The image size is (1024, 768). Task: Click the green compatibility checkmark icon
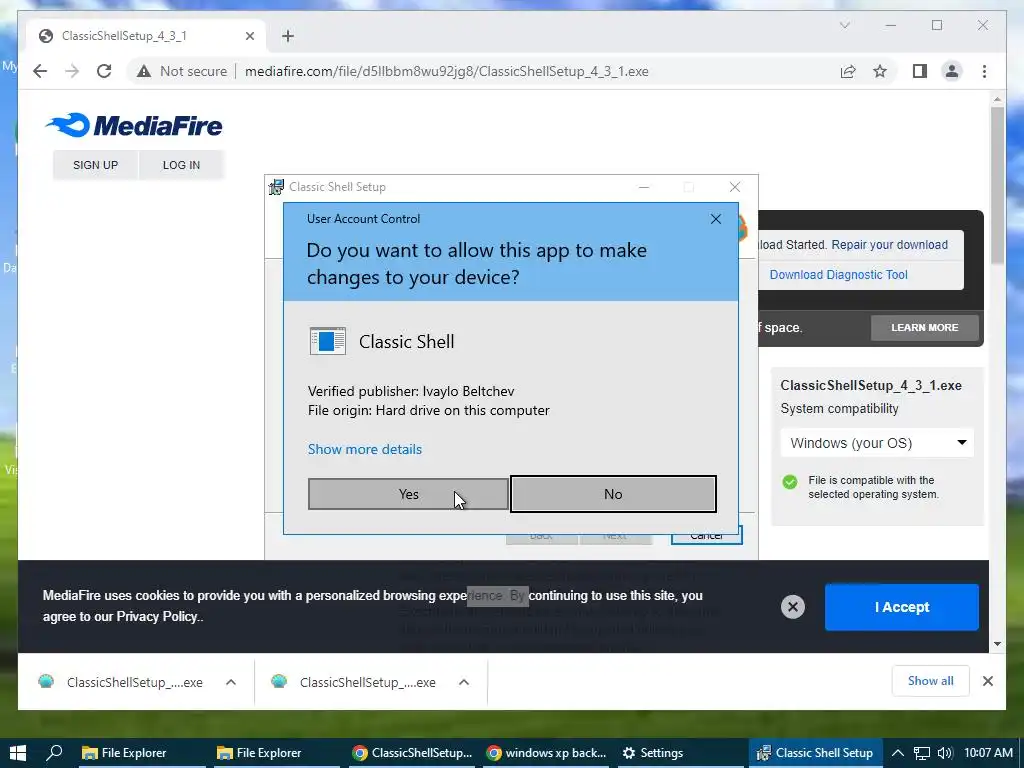pyautogui.click(x=790, y=482)
